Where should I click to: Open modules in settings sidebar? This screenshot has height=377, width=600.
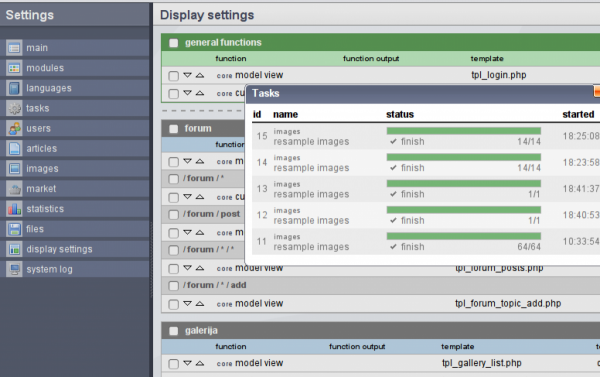45,68
